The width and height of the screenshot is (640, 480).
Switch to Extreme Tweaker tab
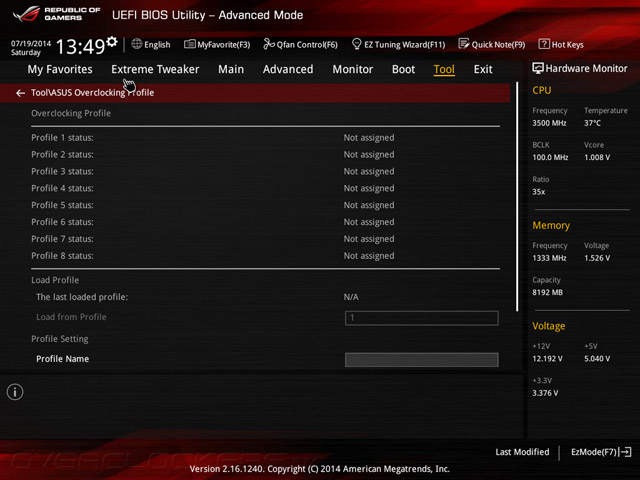click(155, 69)
